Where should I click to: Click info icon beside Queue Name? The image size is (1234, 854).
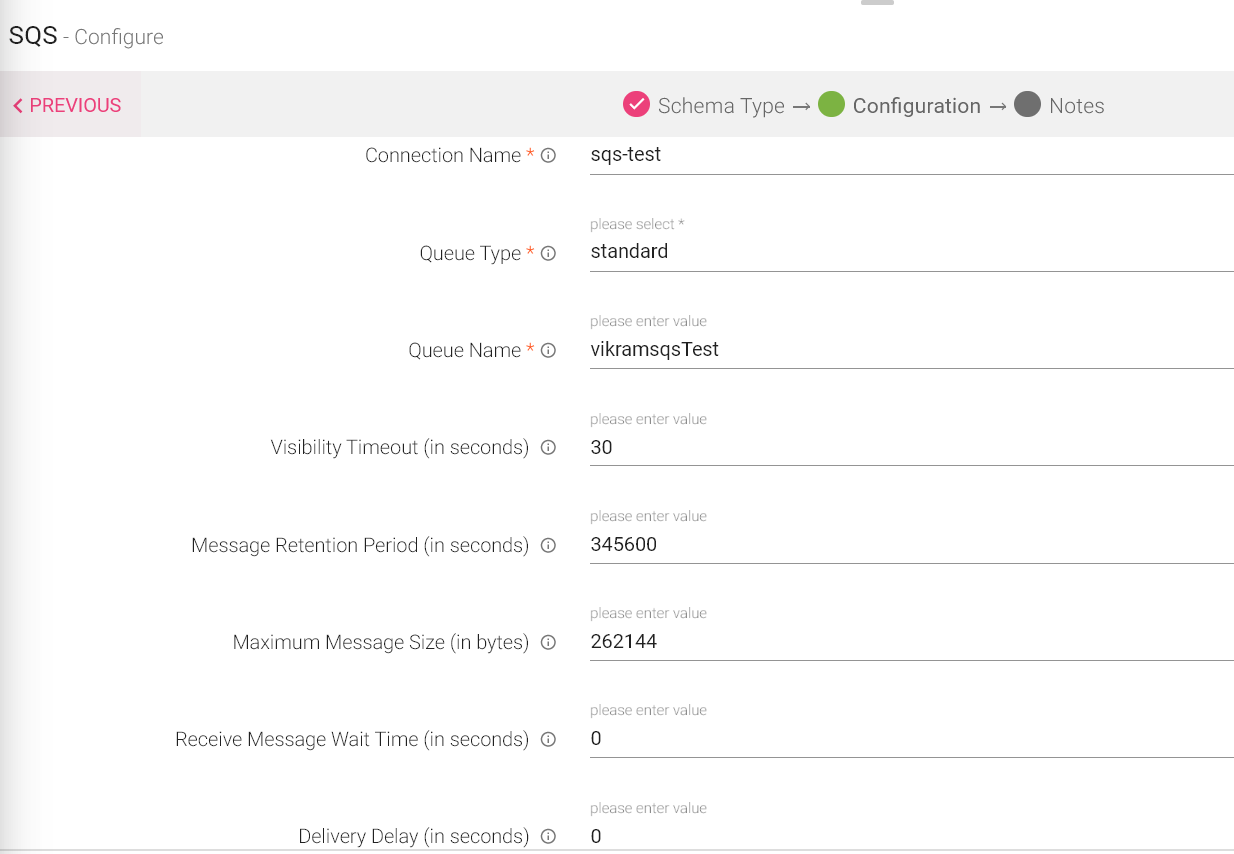pos(548,351)
